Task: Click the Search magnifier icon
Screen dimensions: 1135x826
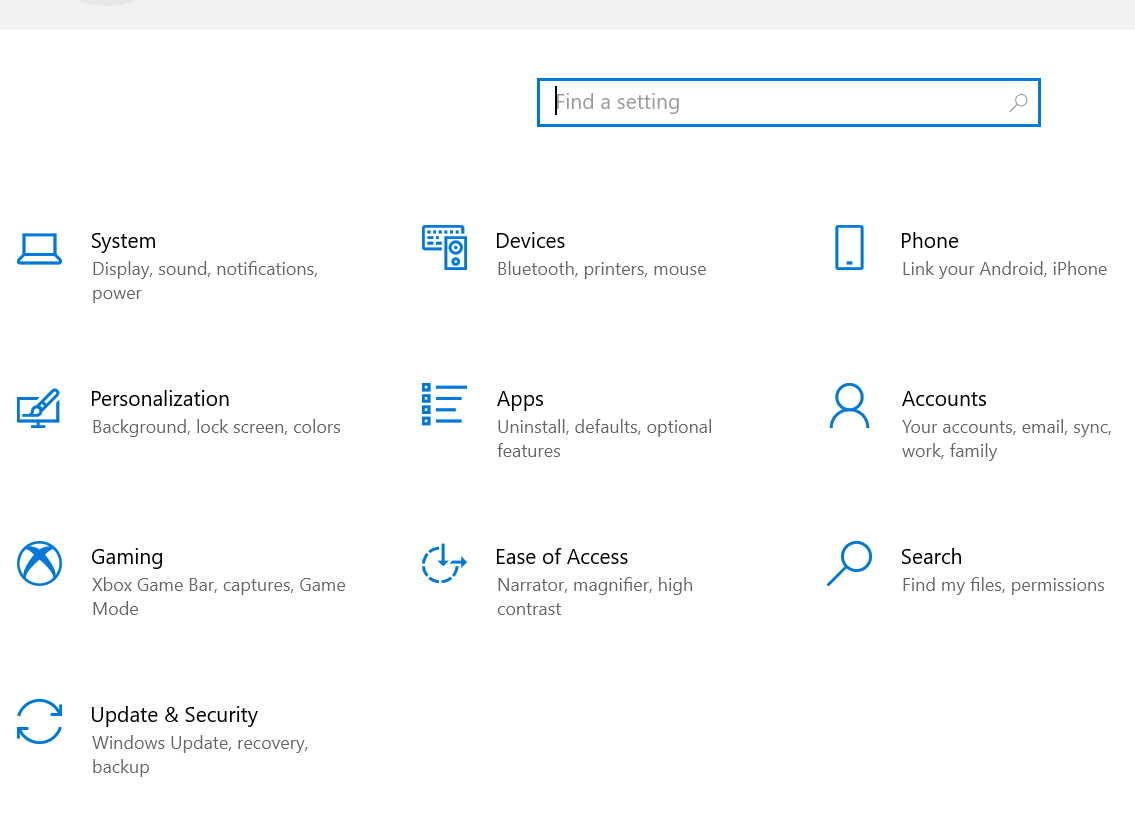Action: tap(849, 564)
